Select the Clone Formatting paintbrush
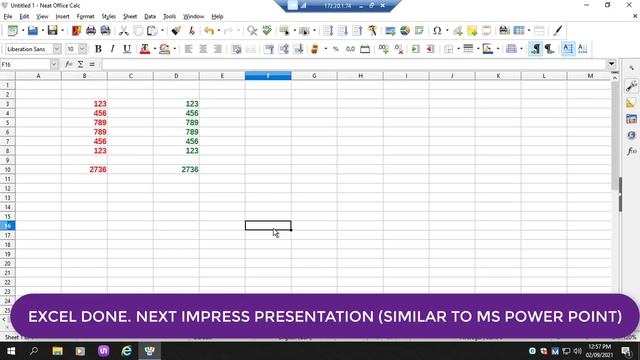 (176, 31)
